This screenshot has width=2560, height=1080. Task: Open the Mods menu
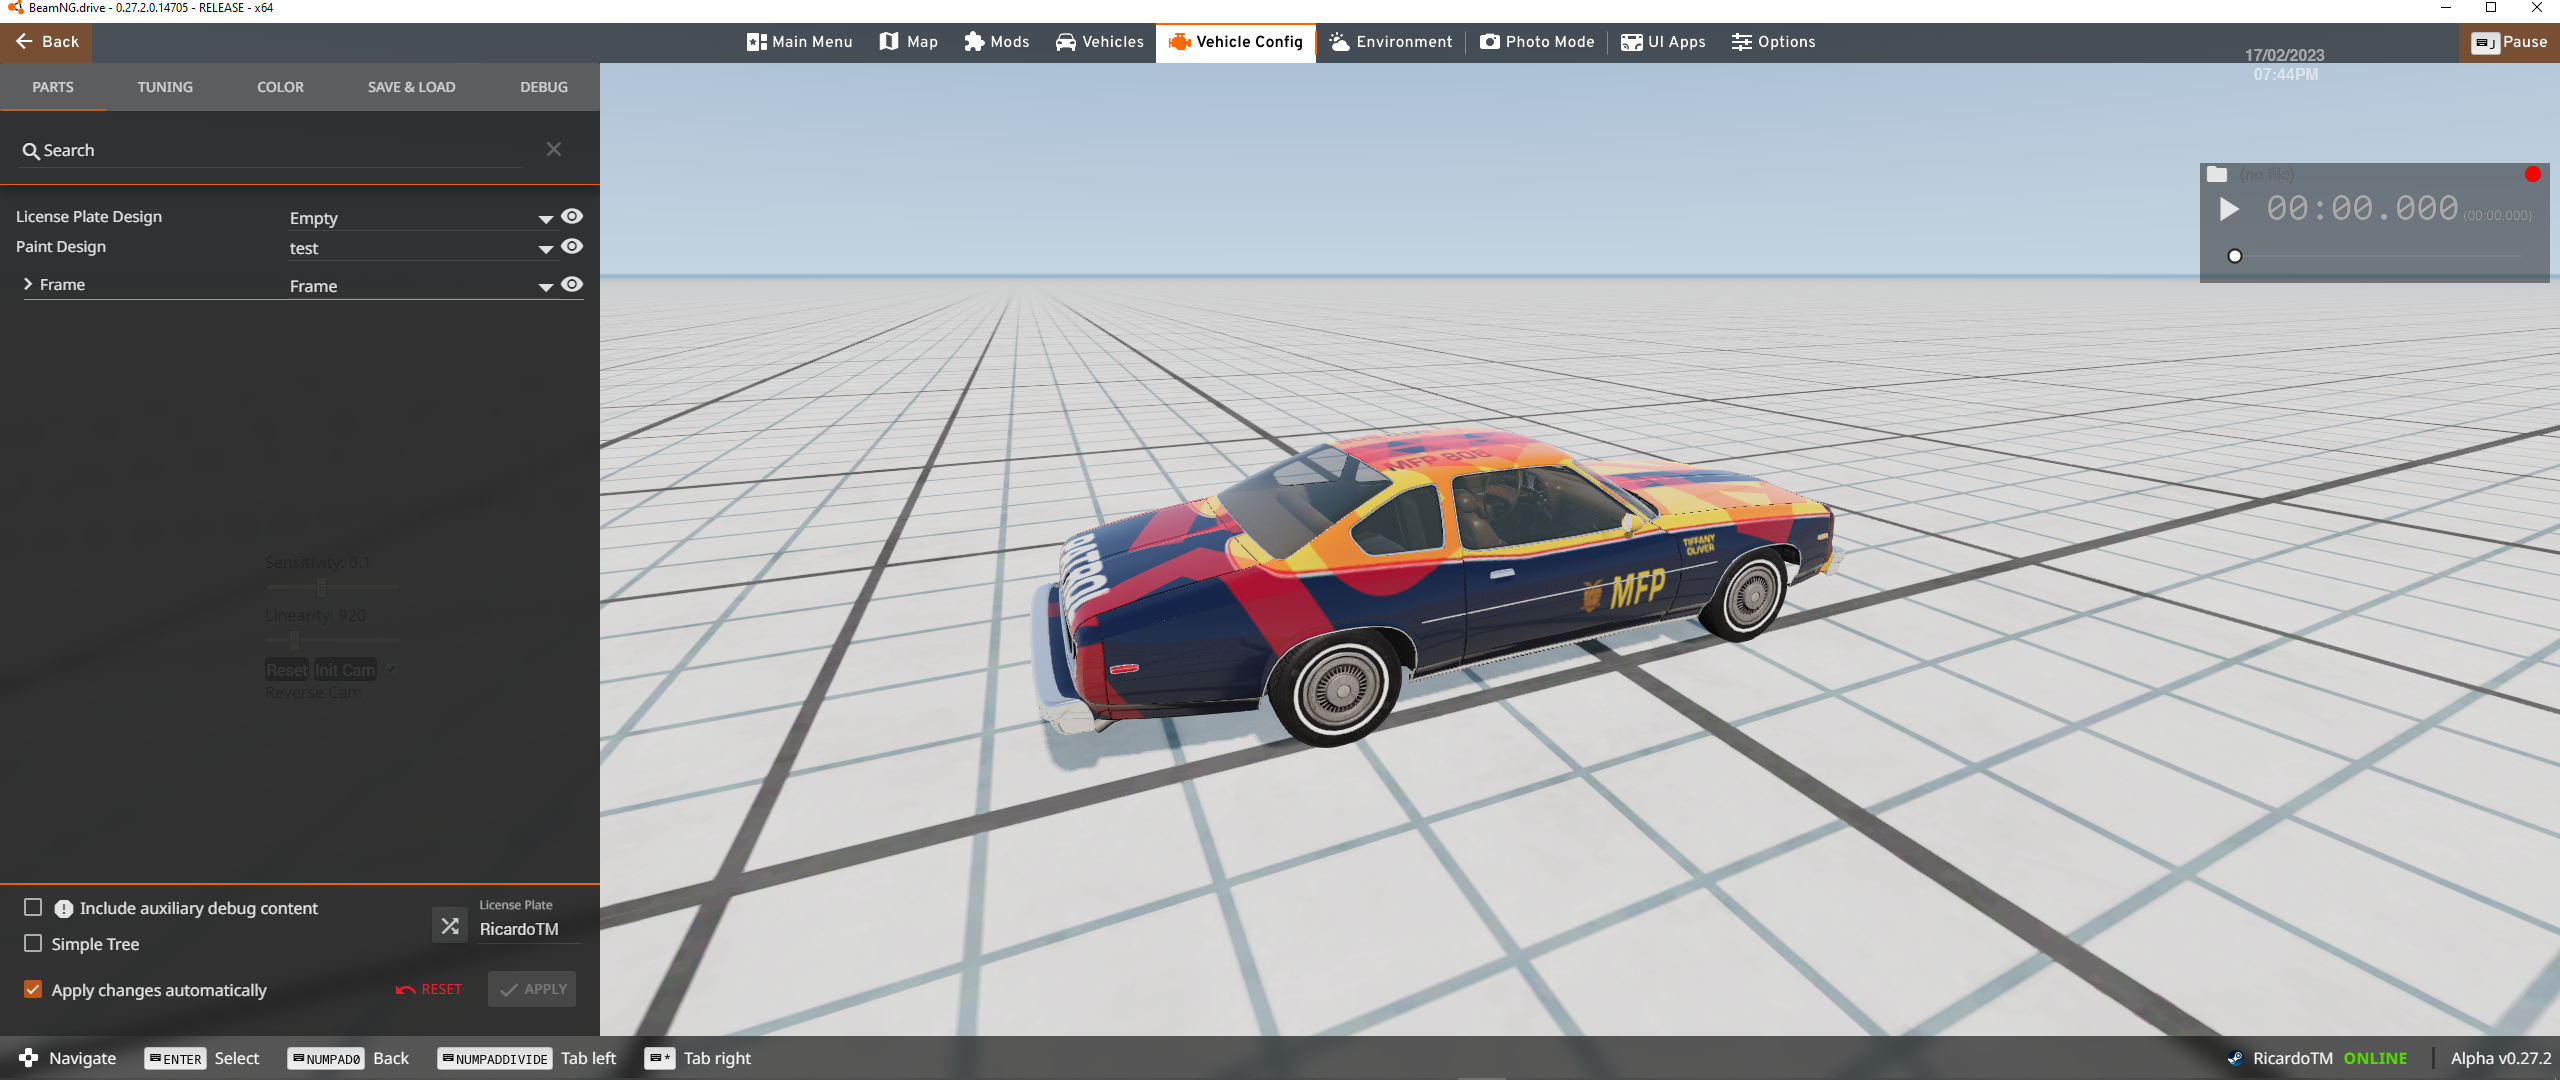click(997, 42)
